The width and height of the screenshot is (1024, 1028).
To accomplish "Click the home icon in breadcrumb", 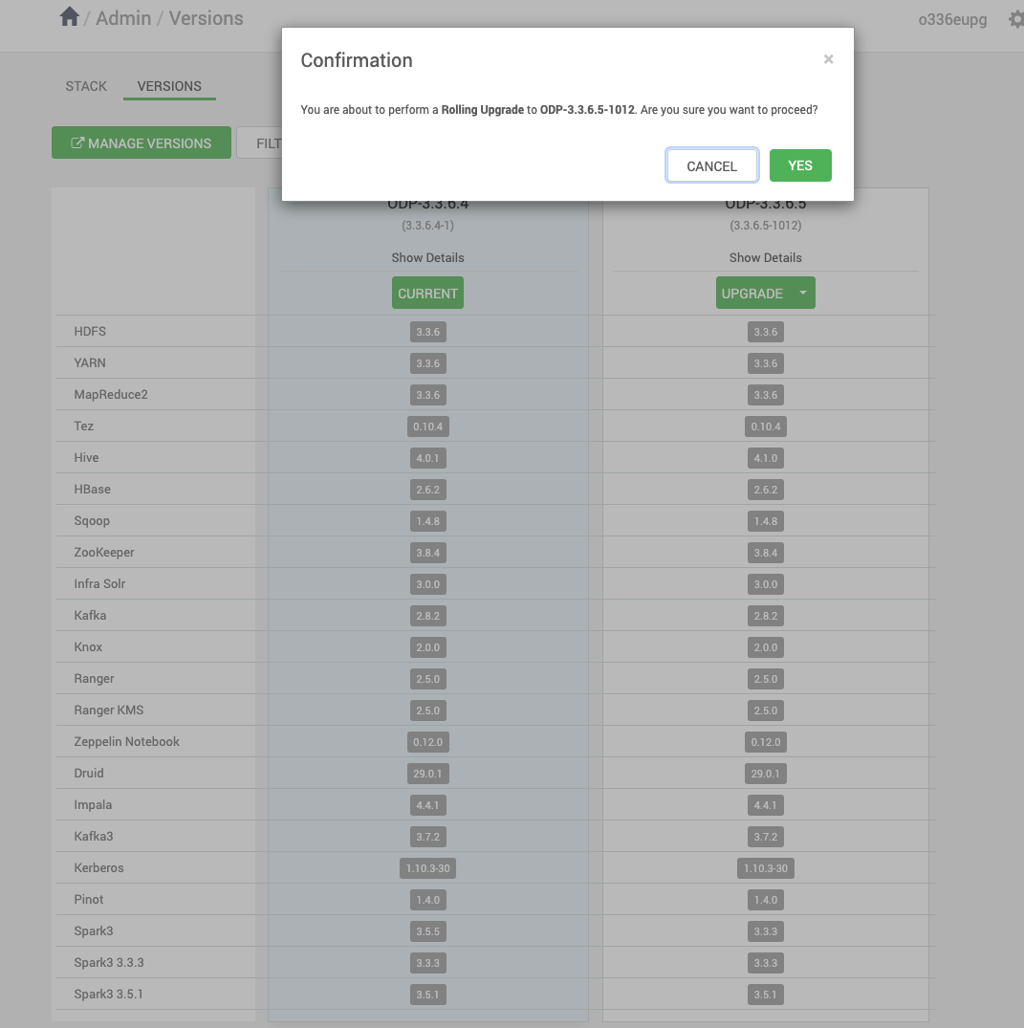I will point(69,17).
